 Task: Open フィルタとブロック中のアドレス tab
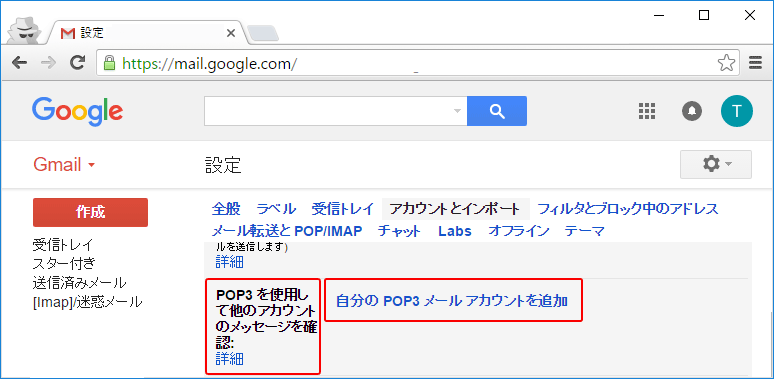pos(627,209)
